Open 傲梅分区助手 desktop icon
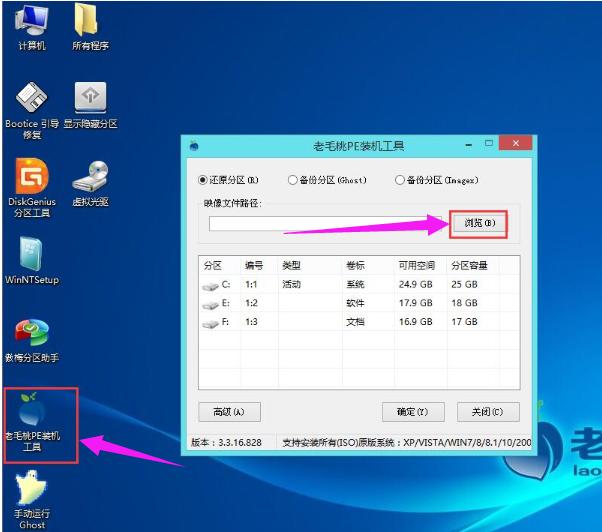Viewport: 602px width, 532px height. (31, 333)
